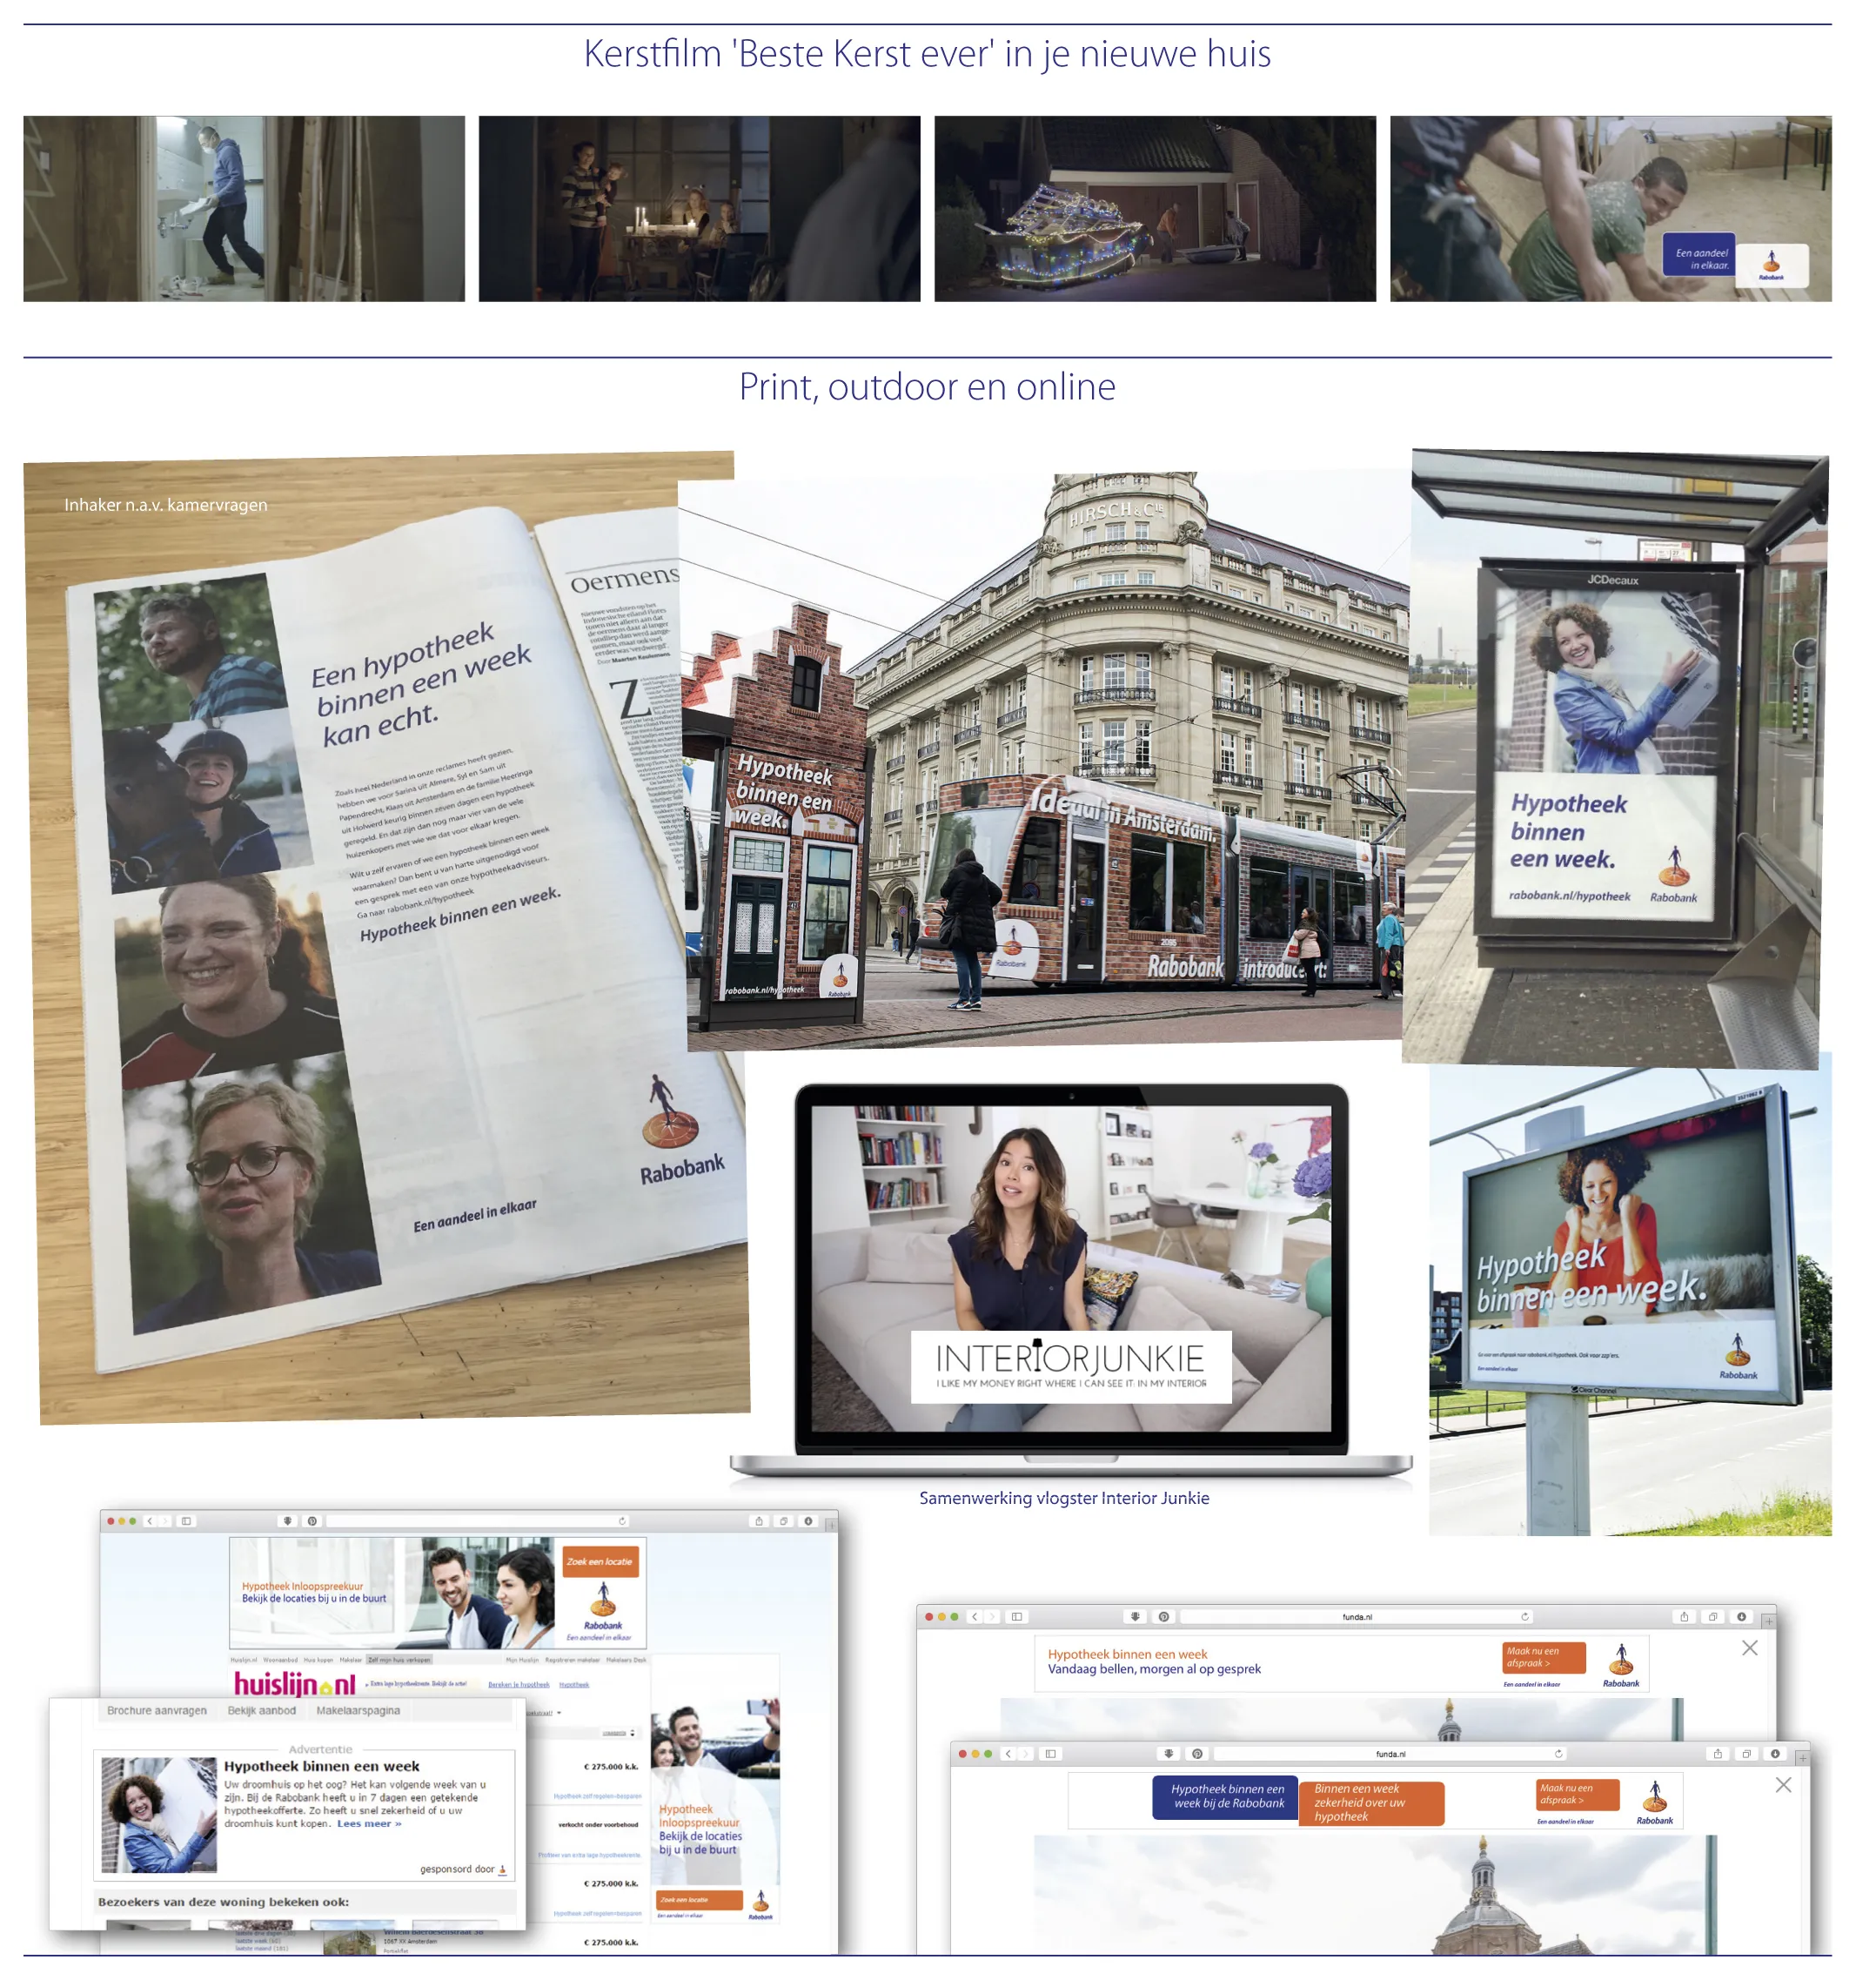Open downloads in upper funda.nl window
1876x1980 pixels.
click(1741, 1617)
